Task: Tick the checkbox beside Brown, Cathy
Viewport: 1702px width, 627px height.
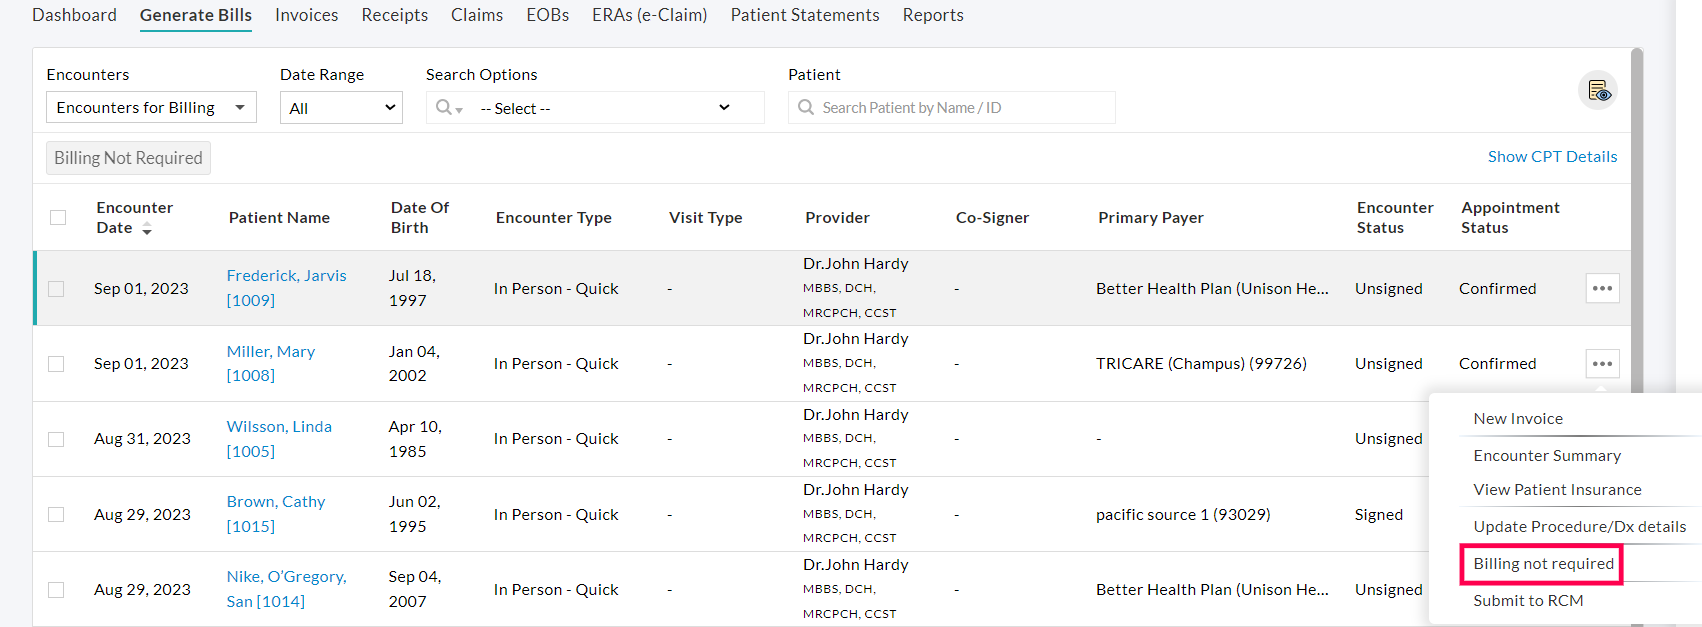Action: click(x=56, y=514)
